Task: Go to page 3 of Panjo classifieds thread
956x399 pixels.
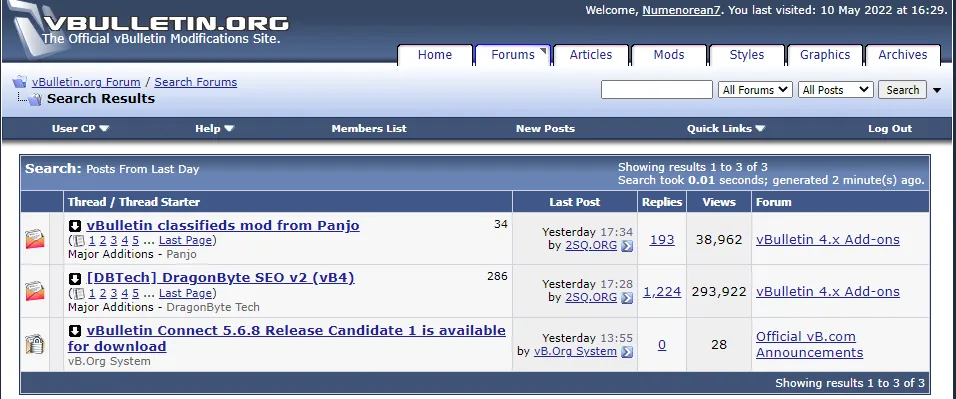Action: coord(113,240)
